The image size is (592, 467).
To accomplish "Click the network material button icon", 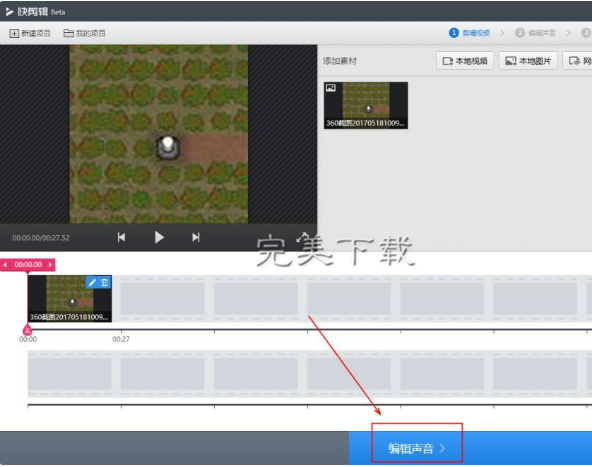I will [575, 61].
